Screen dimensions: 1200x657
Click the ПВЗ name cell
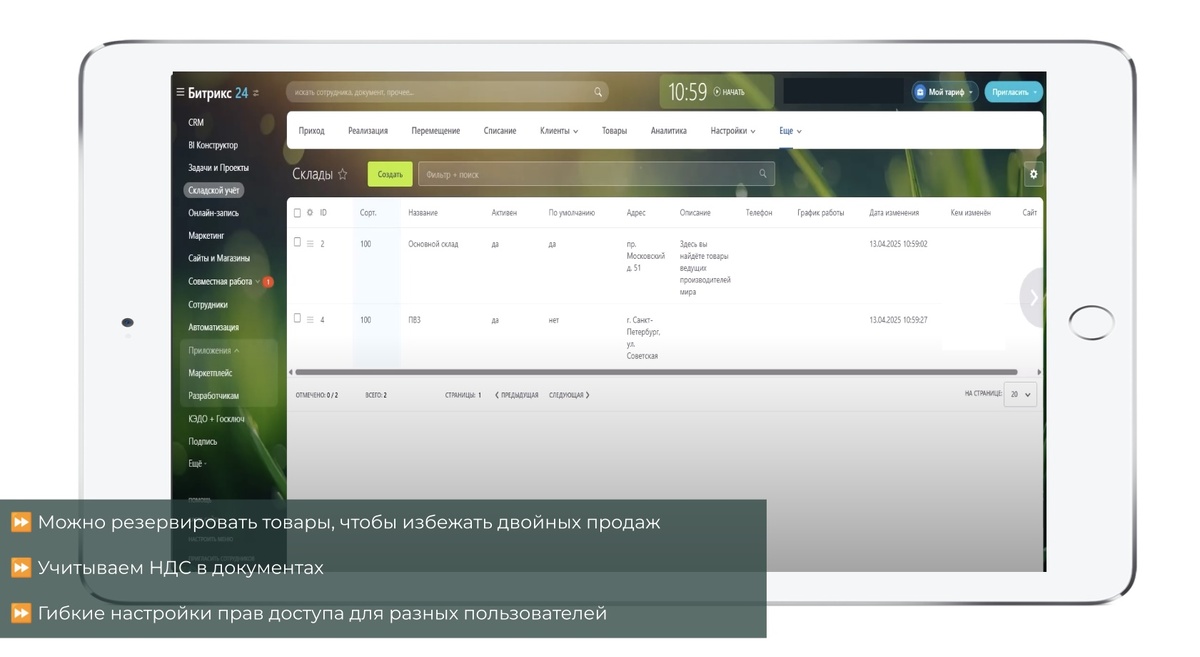click(x=414, y=320)
